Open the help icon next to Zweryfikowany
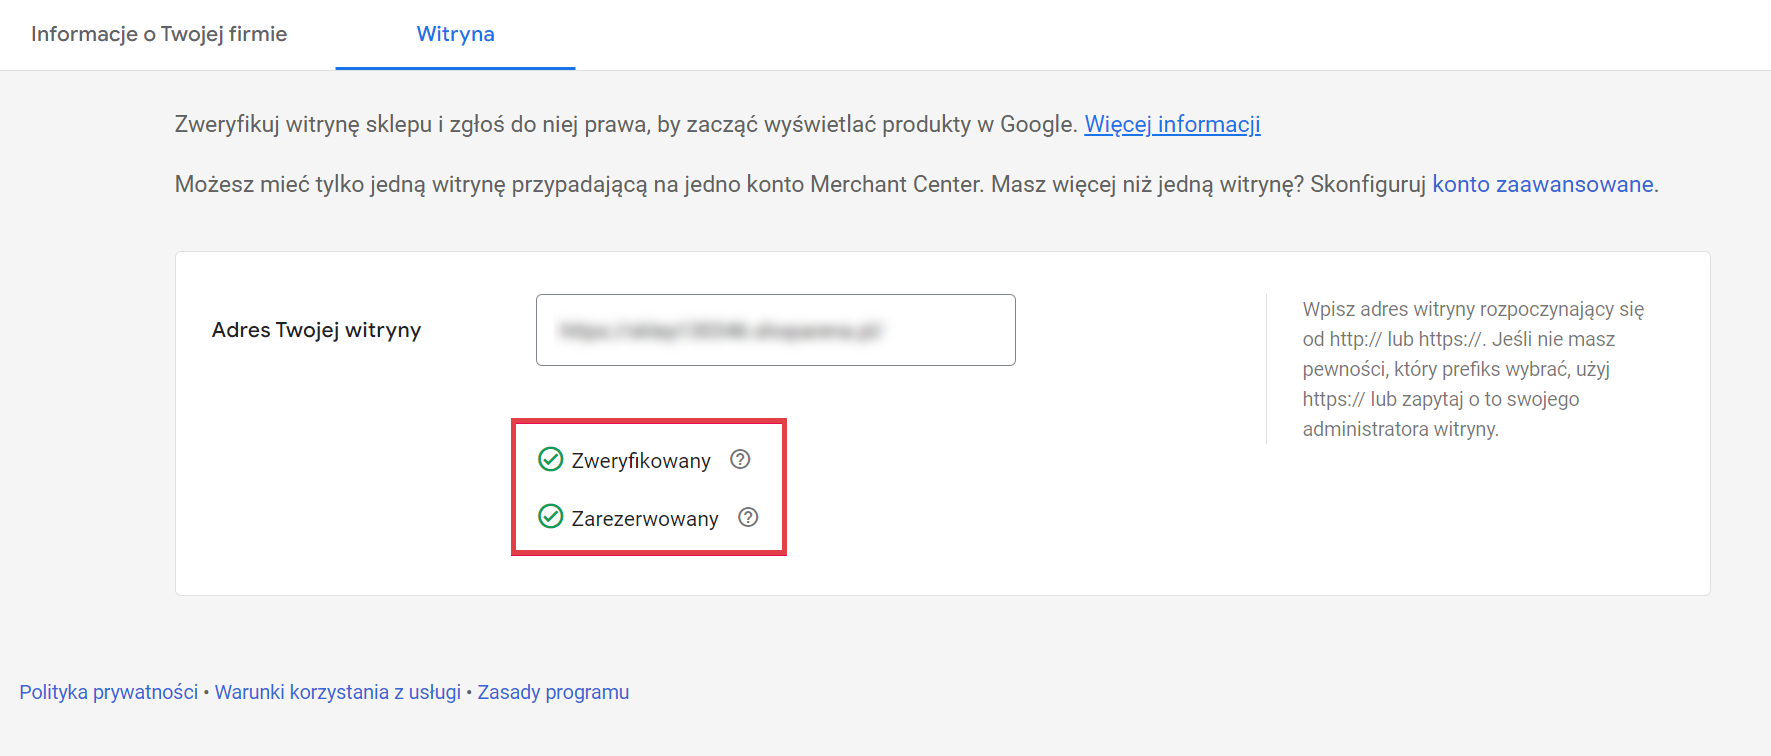 [x=740, y=459]
